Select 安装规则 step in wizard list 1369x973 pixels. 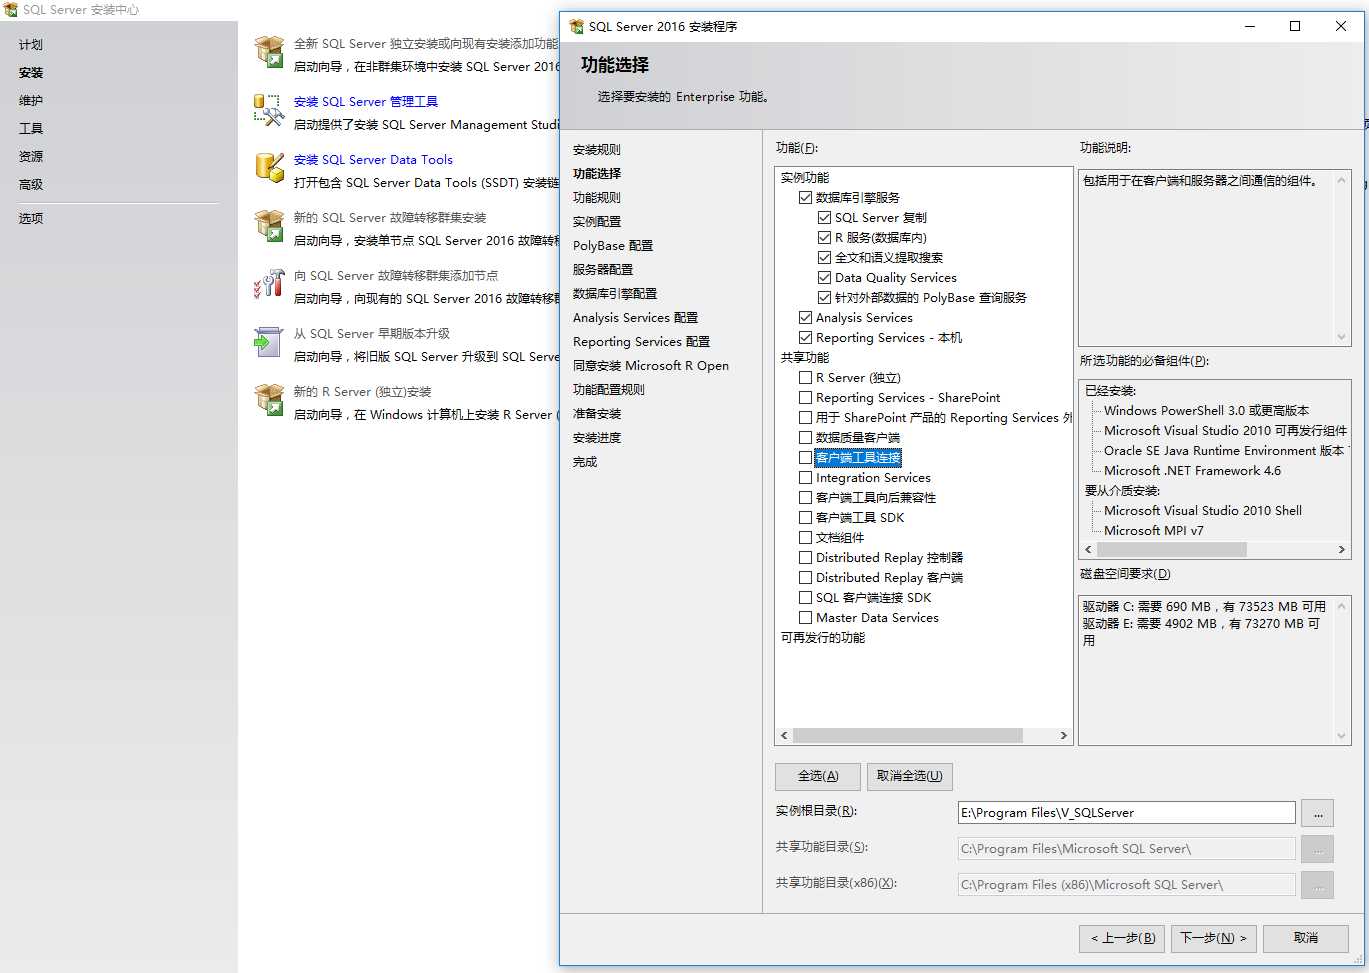click(x=597, y=149)
